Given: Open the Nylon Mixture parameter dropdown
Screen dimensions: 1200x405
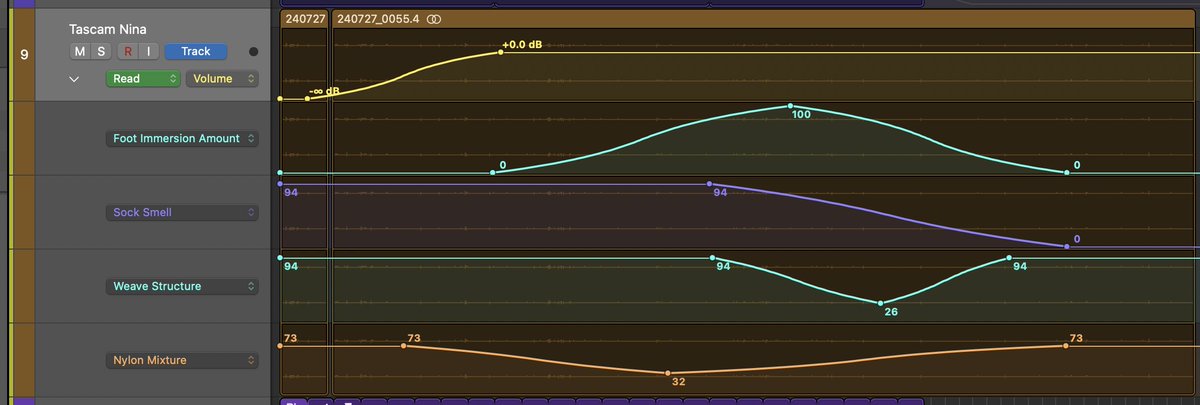Looking at the screenshot, I should coord(182,360).
